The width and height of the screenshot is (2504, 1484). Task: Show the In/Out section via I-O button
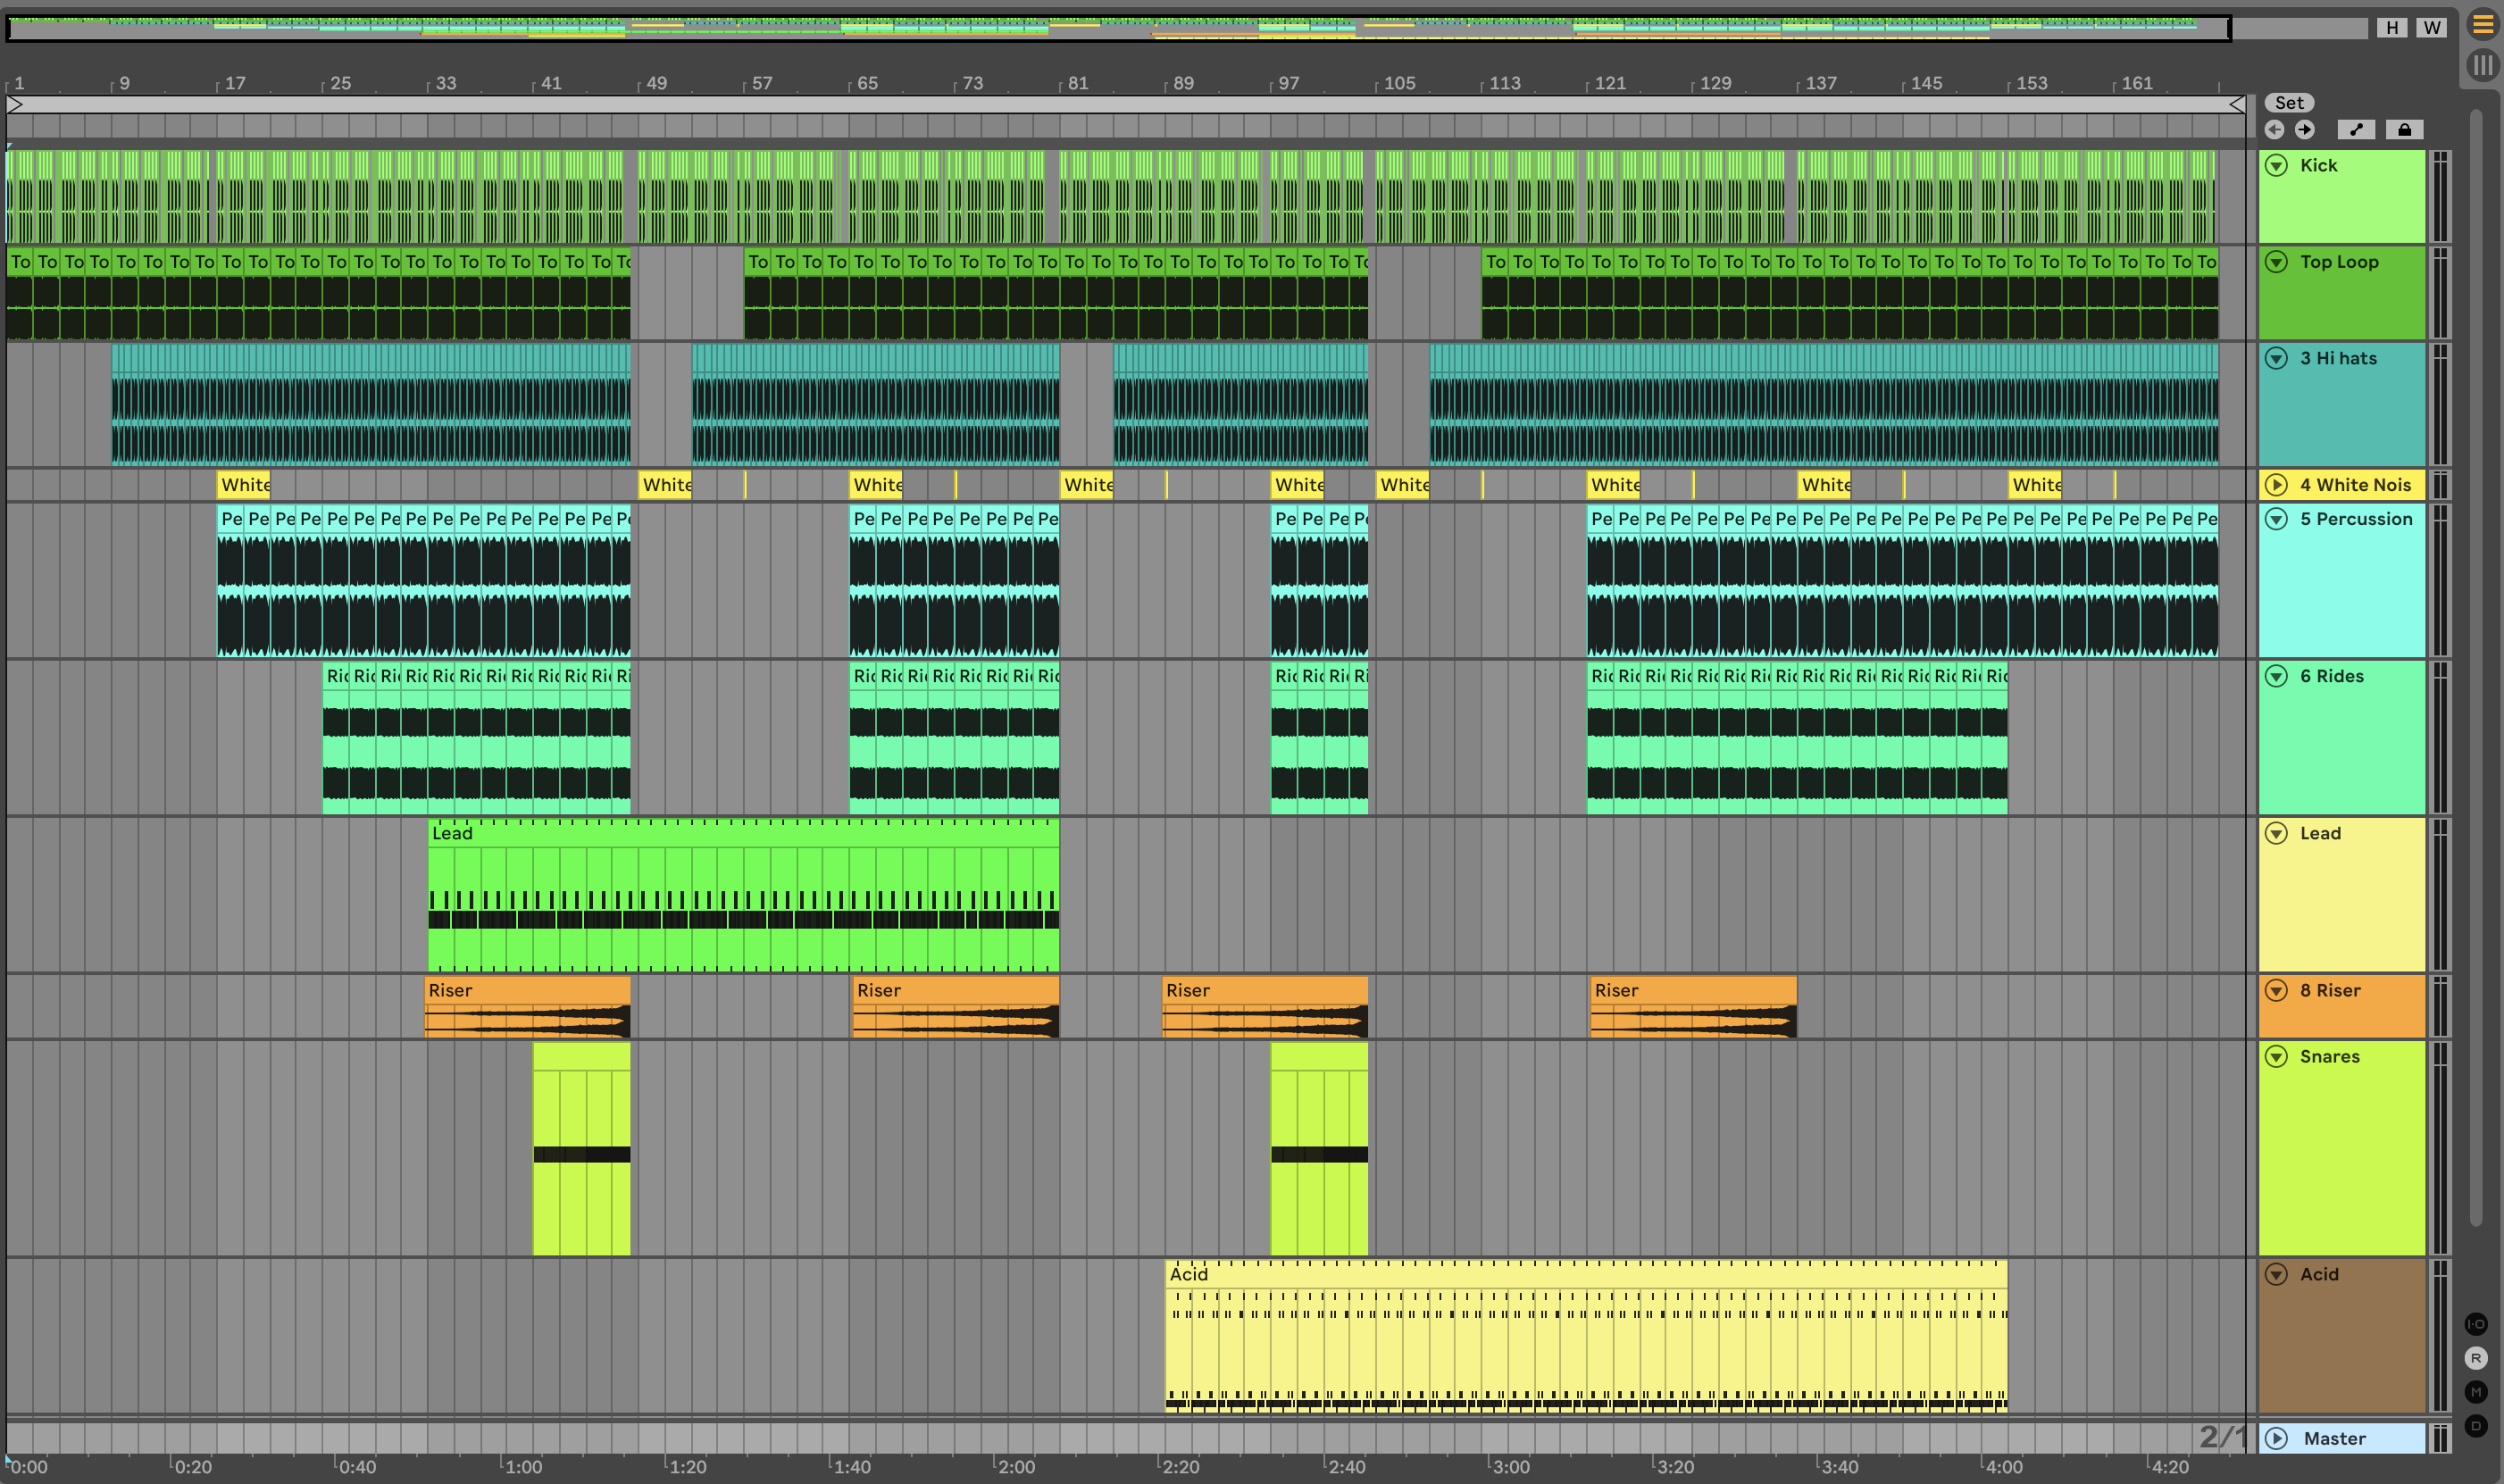coord(2476,1324)
